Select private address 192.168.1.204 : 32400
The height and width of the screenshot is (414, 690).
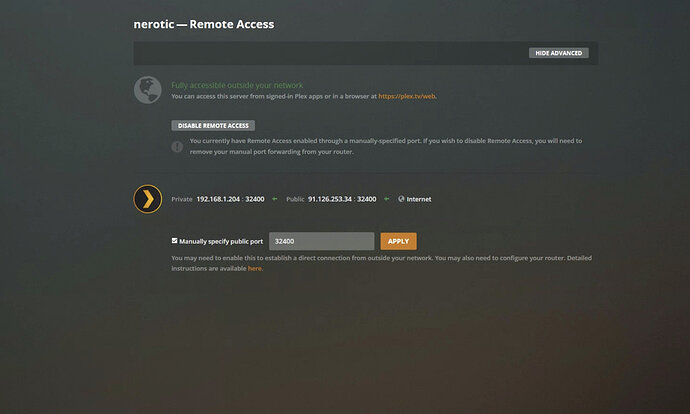(230, 199)
